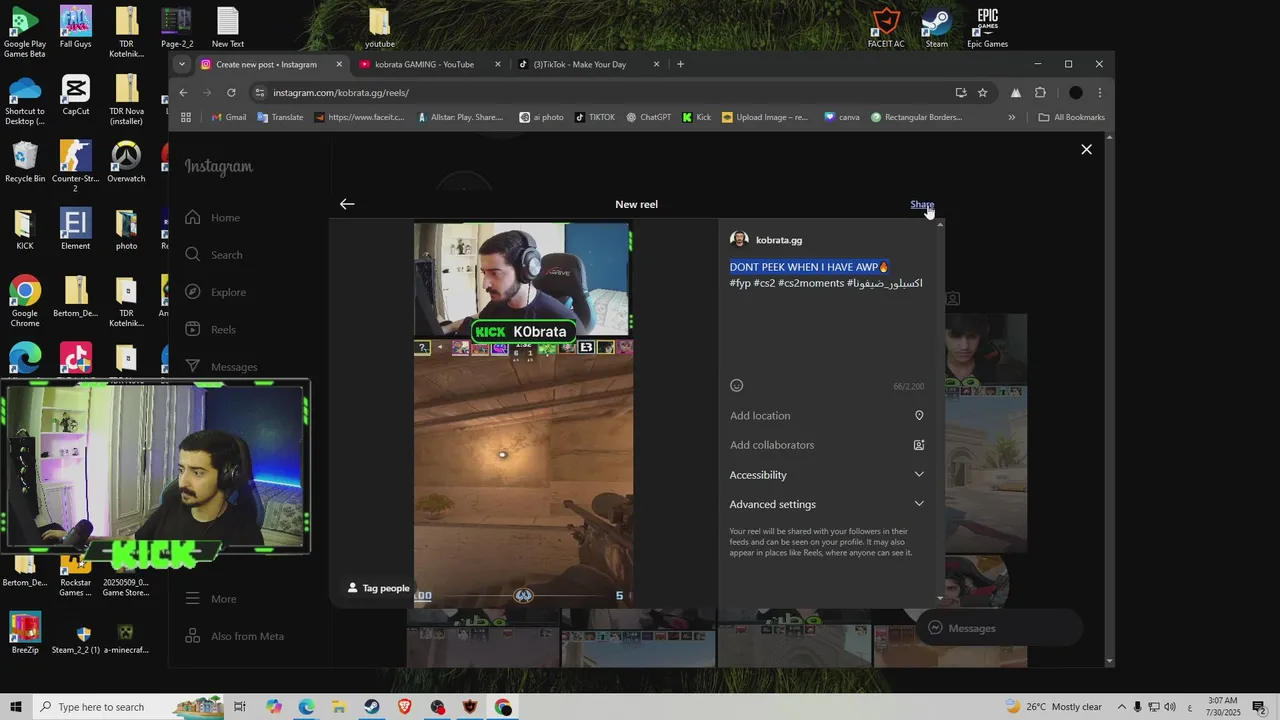Select the Overwatch desktop icon
1280x720 pixels.
pos(126,163)
